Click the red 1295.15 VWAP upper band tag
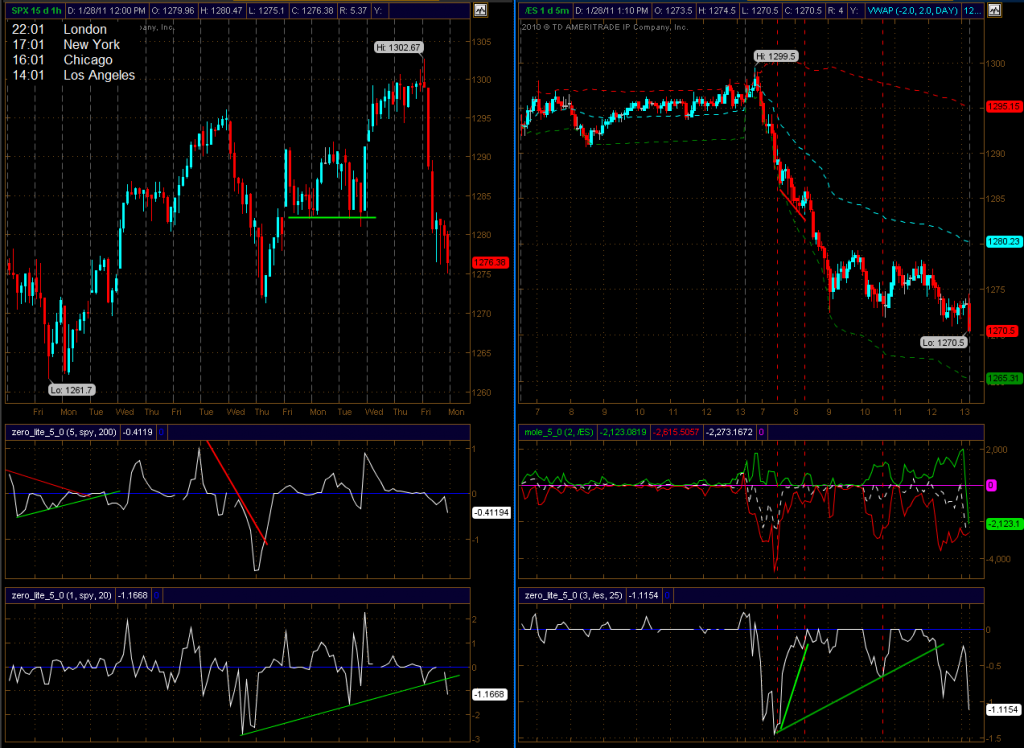Viewport: 1024px width, 748px height. coord(1004,106)
